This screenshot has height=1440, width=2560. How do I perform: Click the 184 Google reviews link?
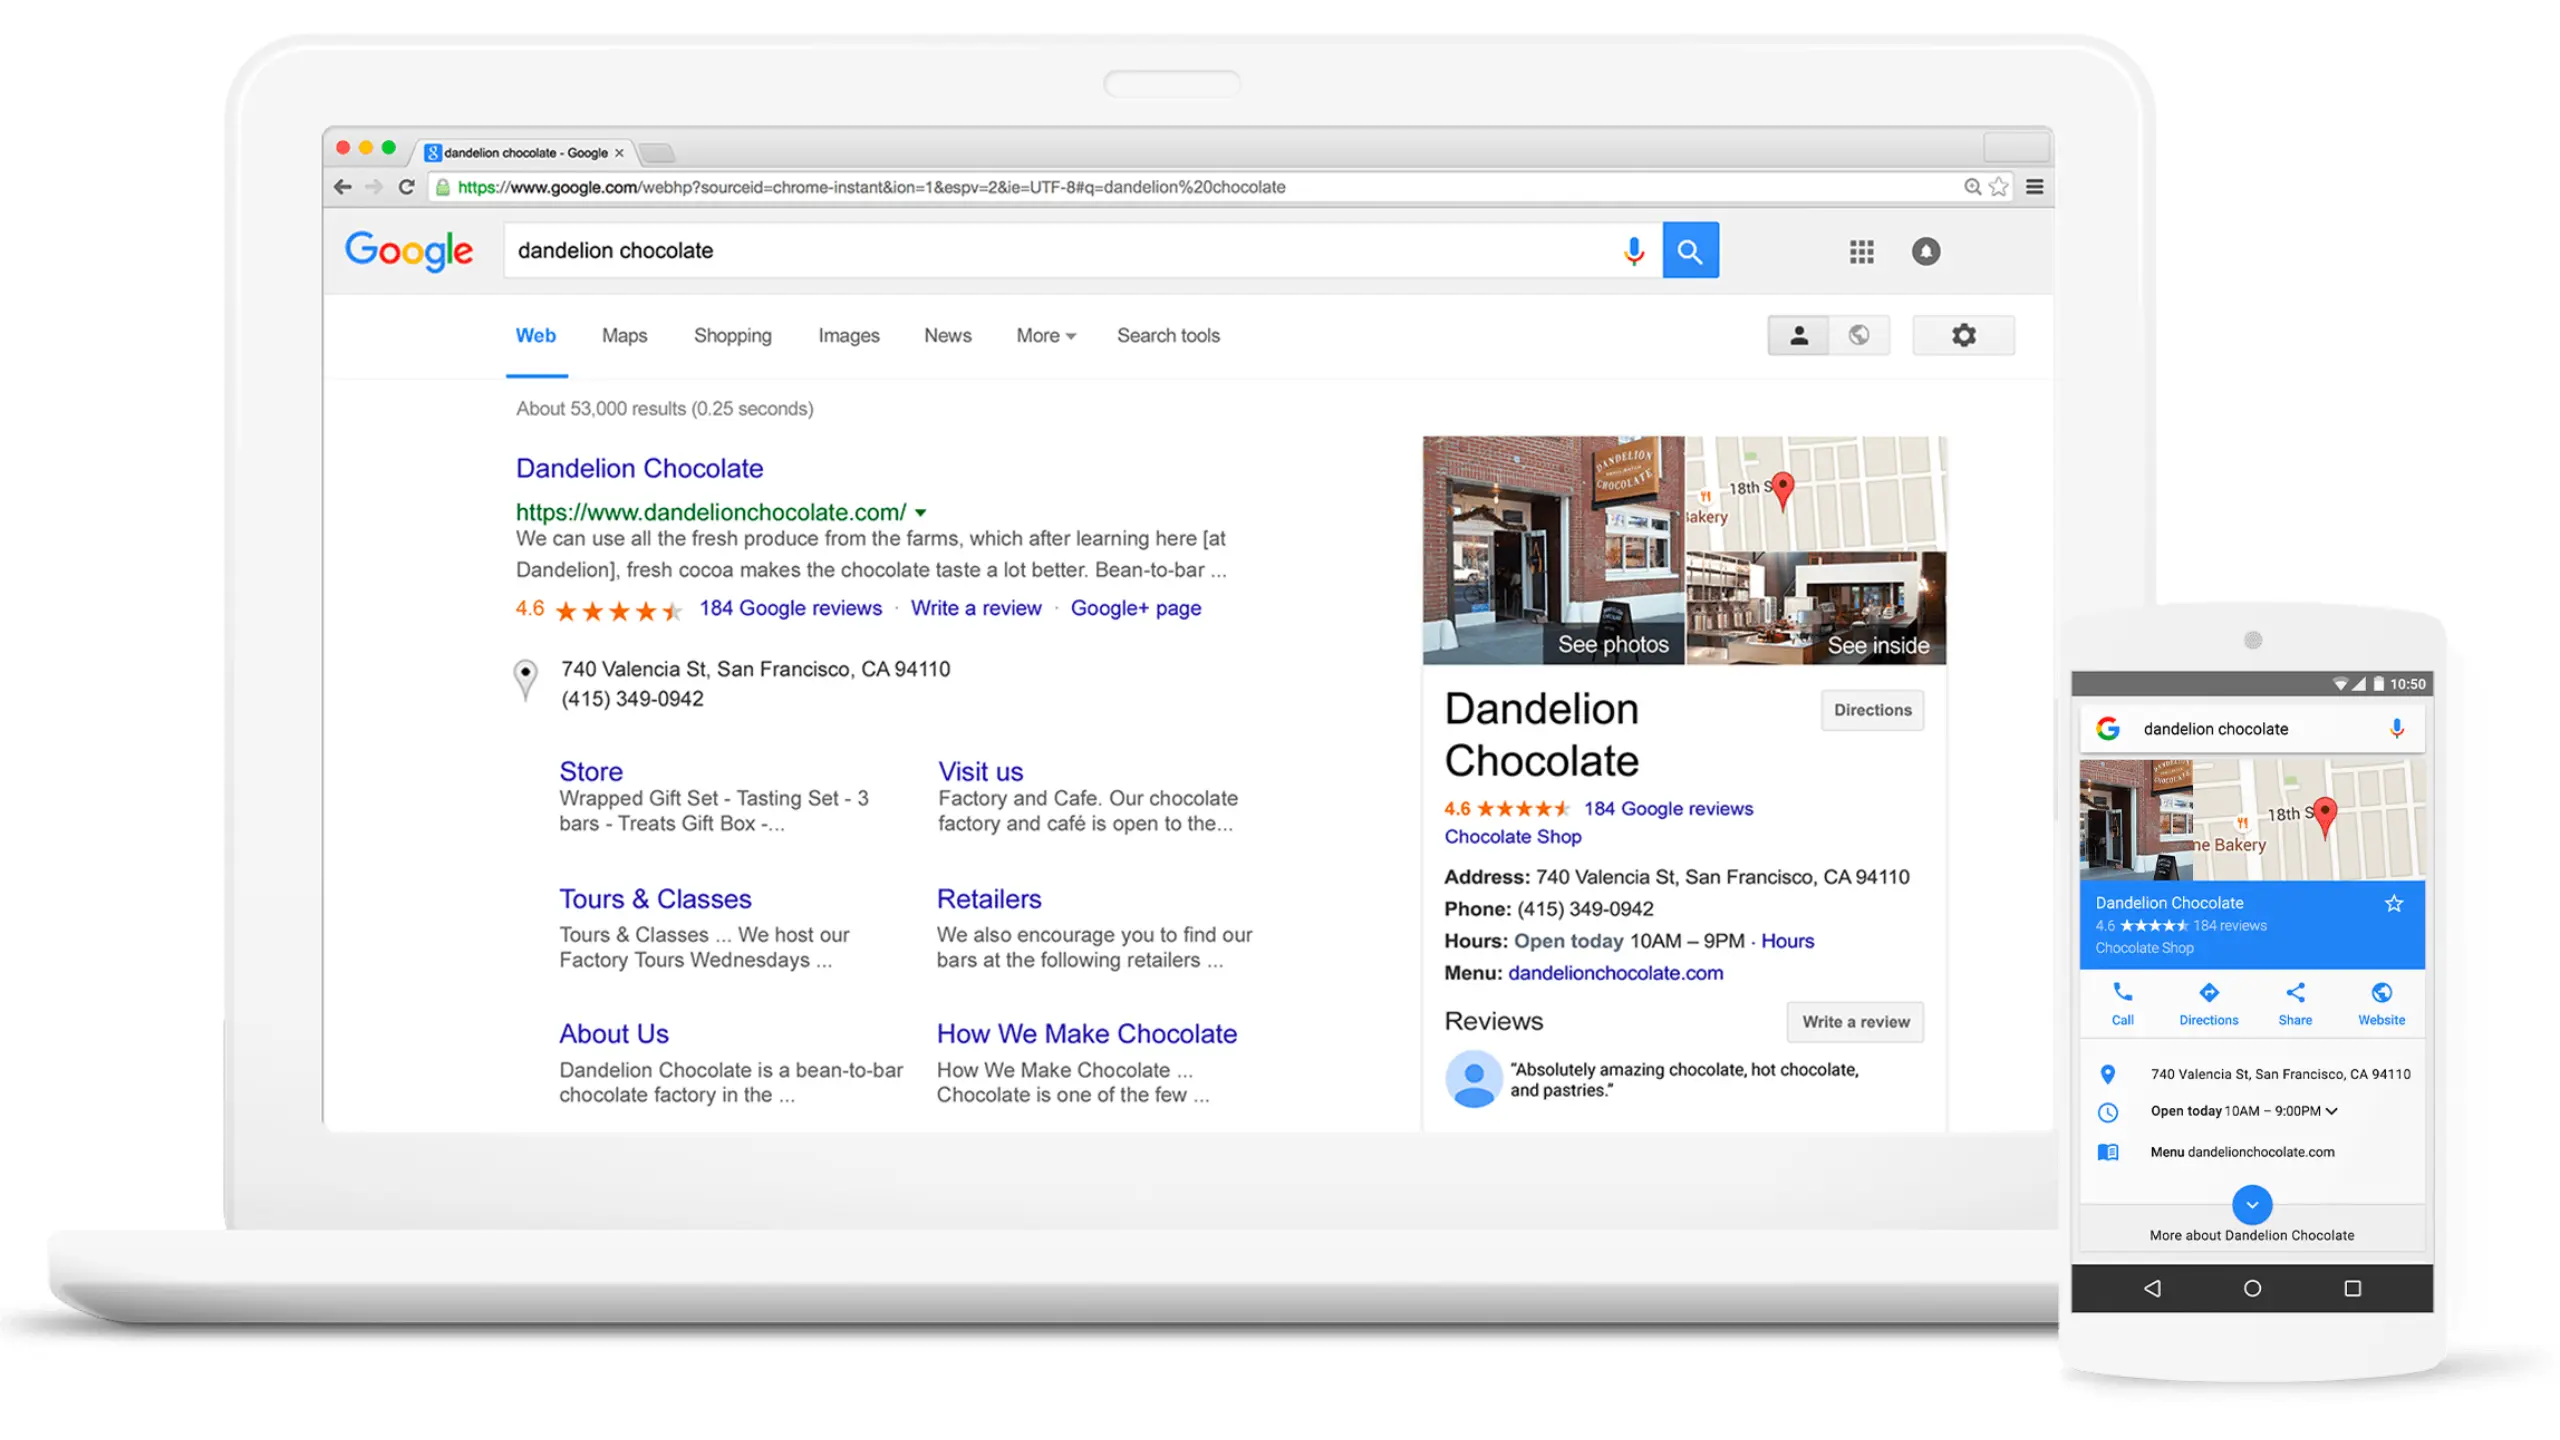[x=788, y=608]
